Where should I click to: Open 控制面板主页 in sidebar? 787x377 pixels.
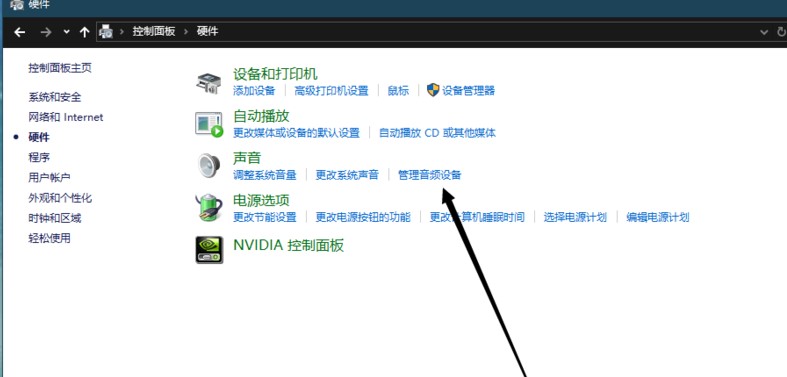click(60, 68)
